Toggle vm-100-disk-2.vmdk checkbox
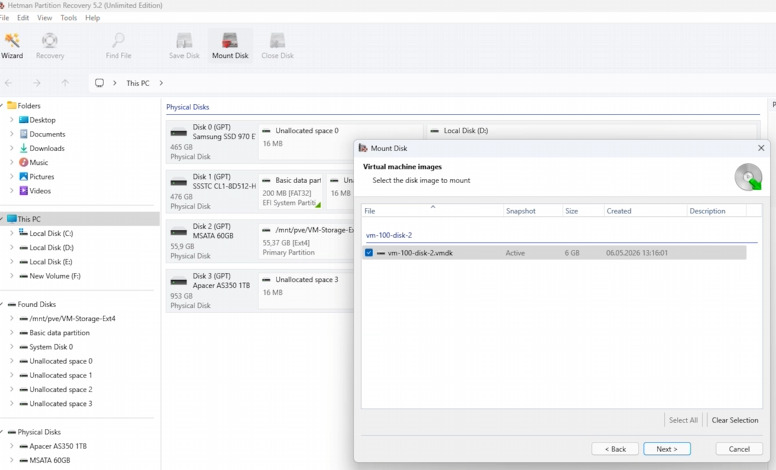The height and width of the screenshot is (470, 776). click(369, 253)
